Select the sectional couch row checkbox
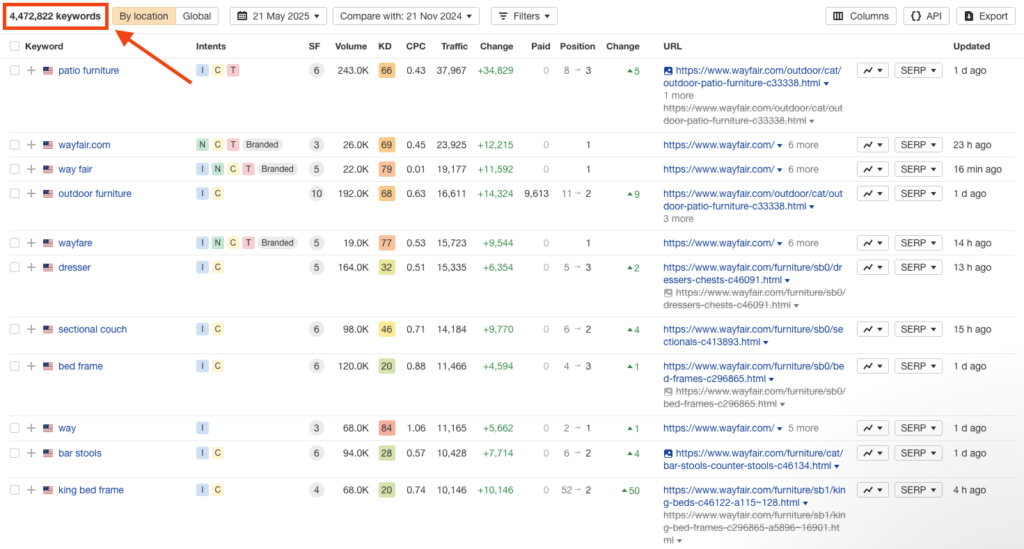Screen dimensions: 1024x549 pyautogui.click(x=14, y=330)
